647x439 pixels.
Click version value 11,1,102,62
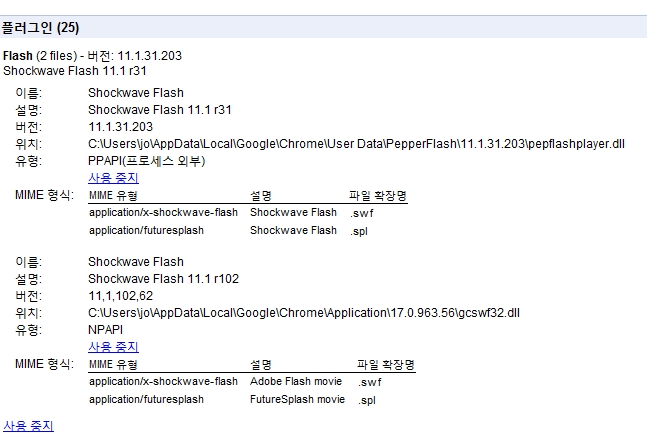[x=121, y=296]
